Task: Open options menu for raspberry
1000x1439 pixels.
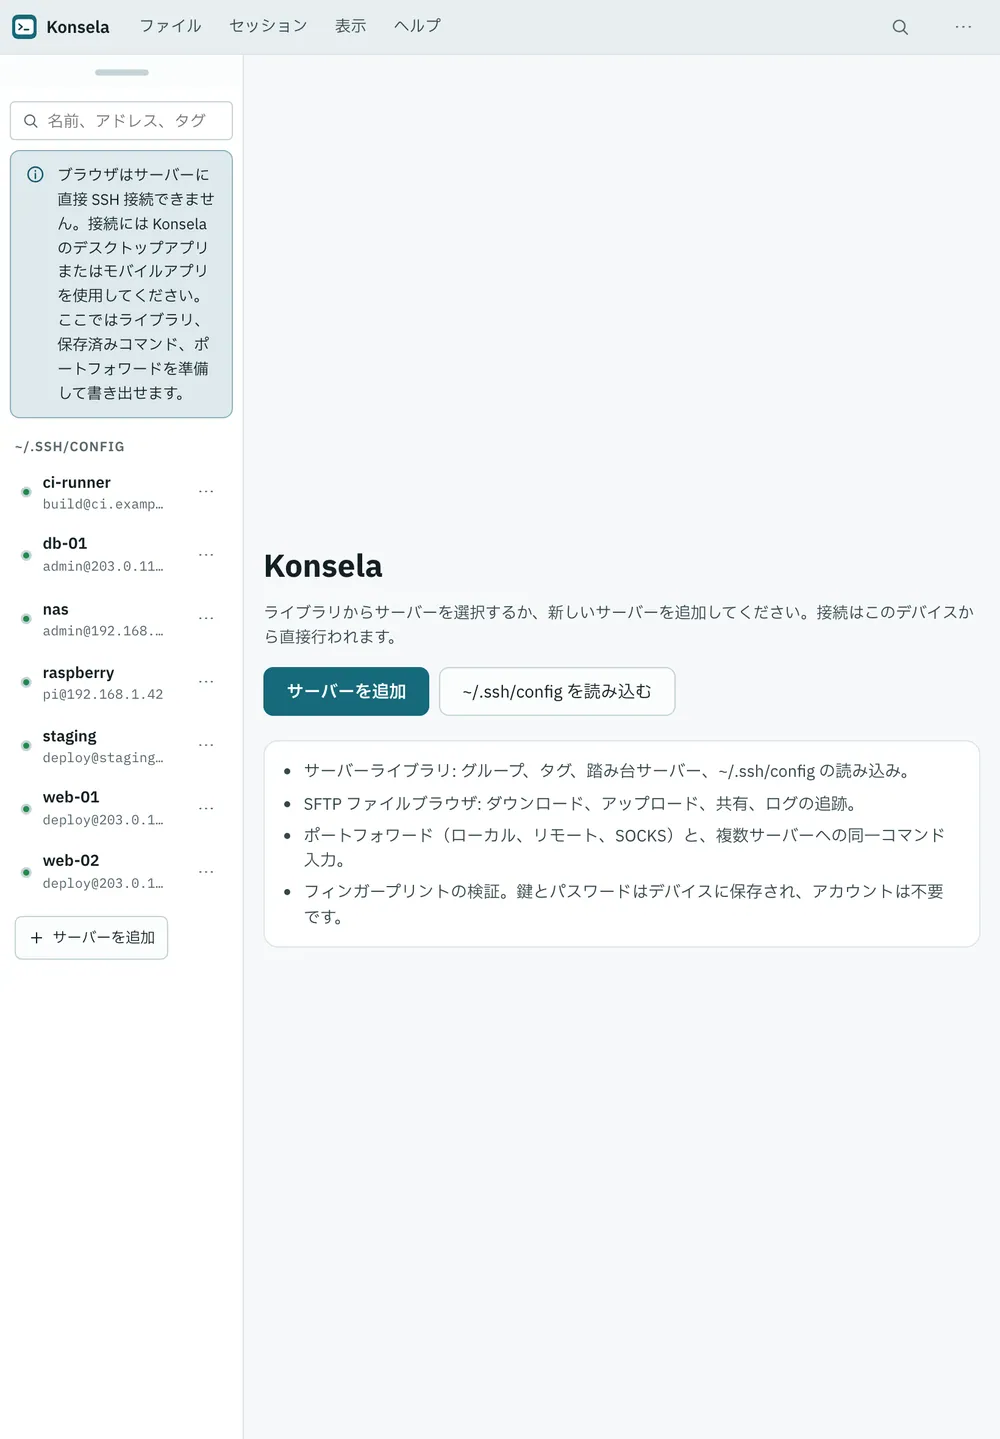Action: click(206, 682)
